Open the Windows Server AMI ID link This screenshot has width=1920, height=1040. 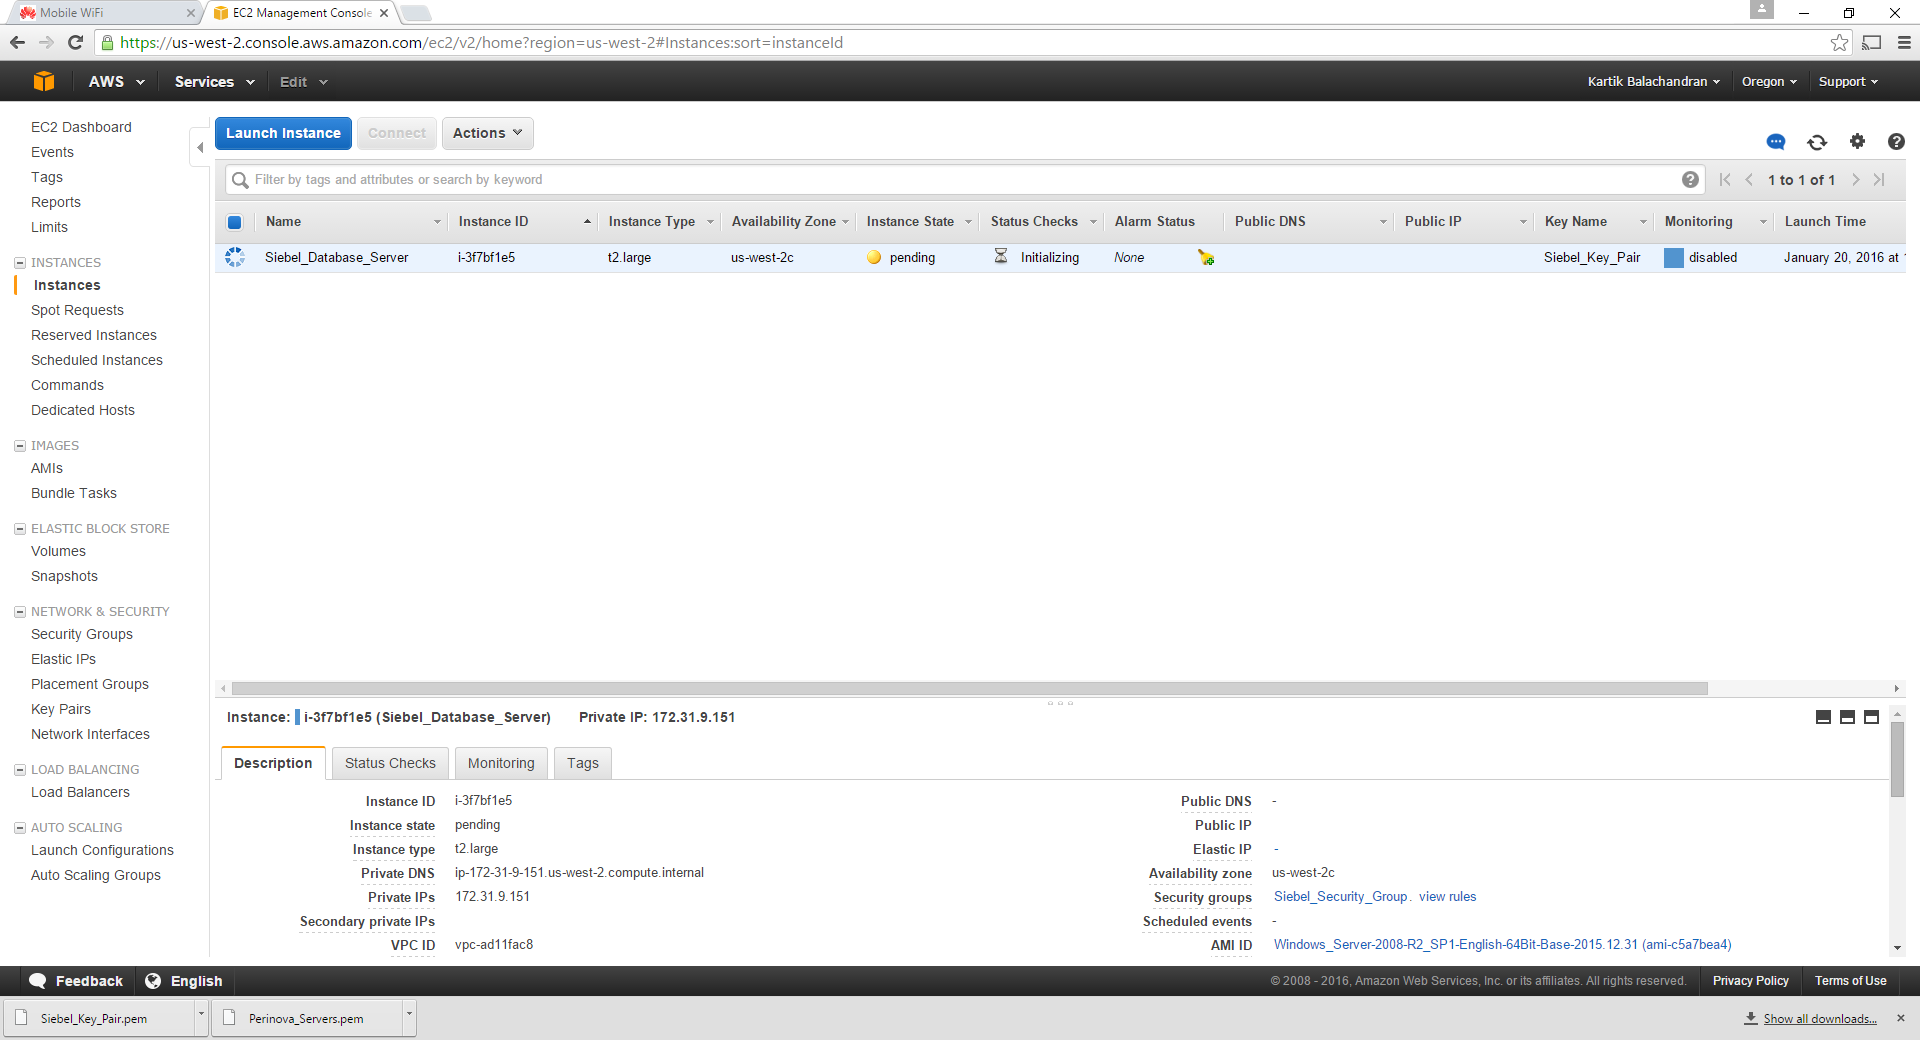1502,945
